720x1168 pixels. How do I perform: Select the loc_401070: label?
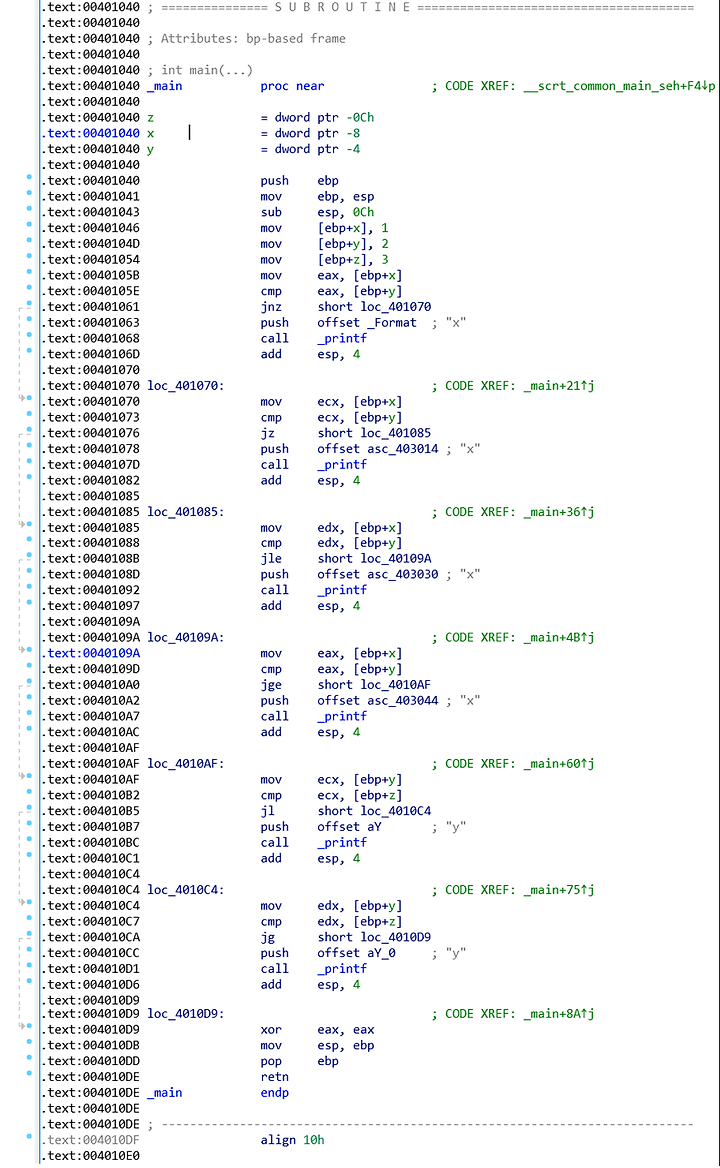(185, 386)
